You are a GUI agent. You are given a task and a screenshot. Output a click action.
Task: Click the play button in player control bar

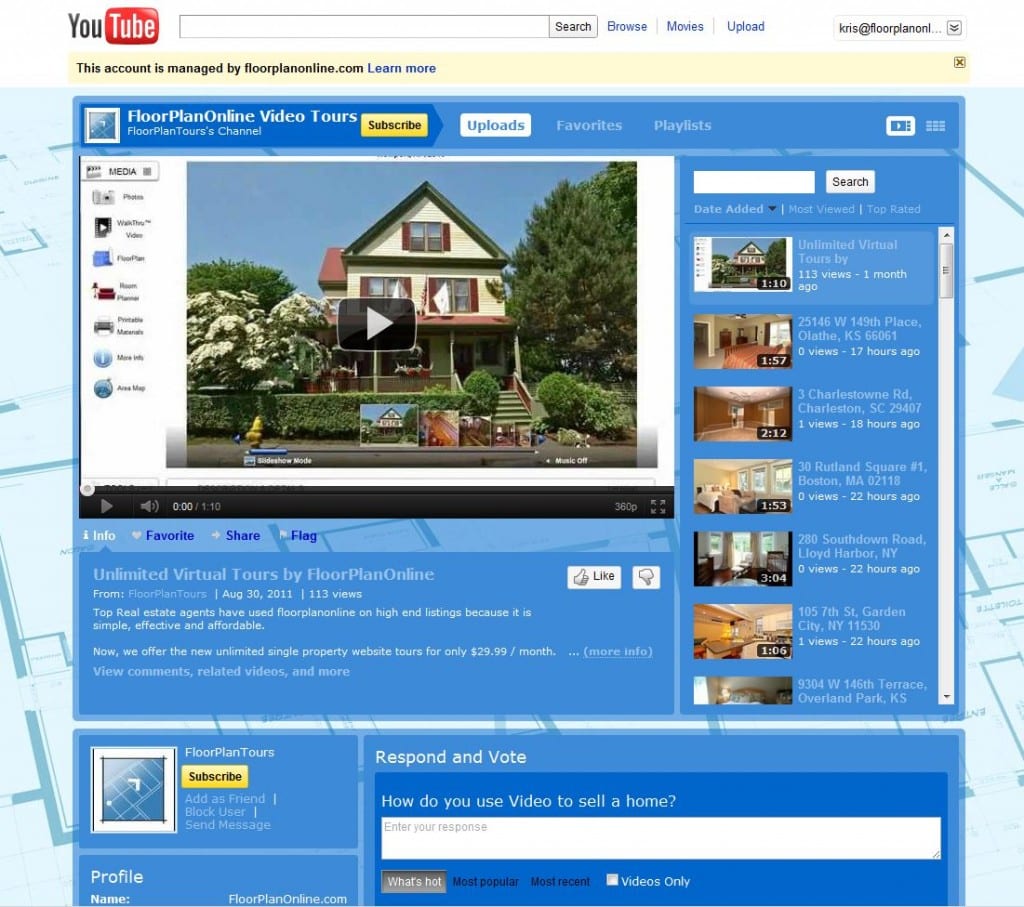click(x=106, y=506)
